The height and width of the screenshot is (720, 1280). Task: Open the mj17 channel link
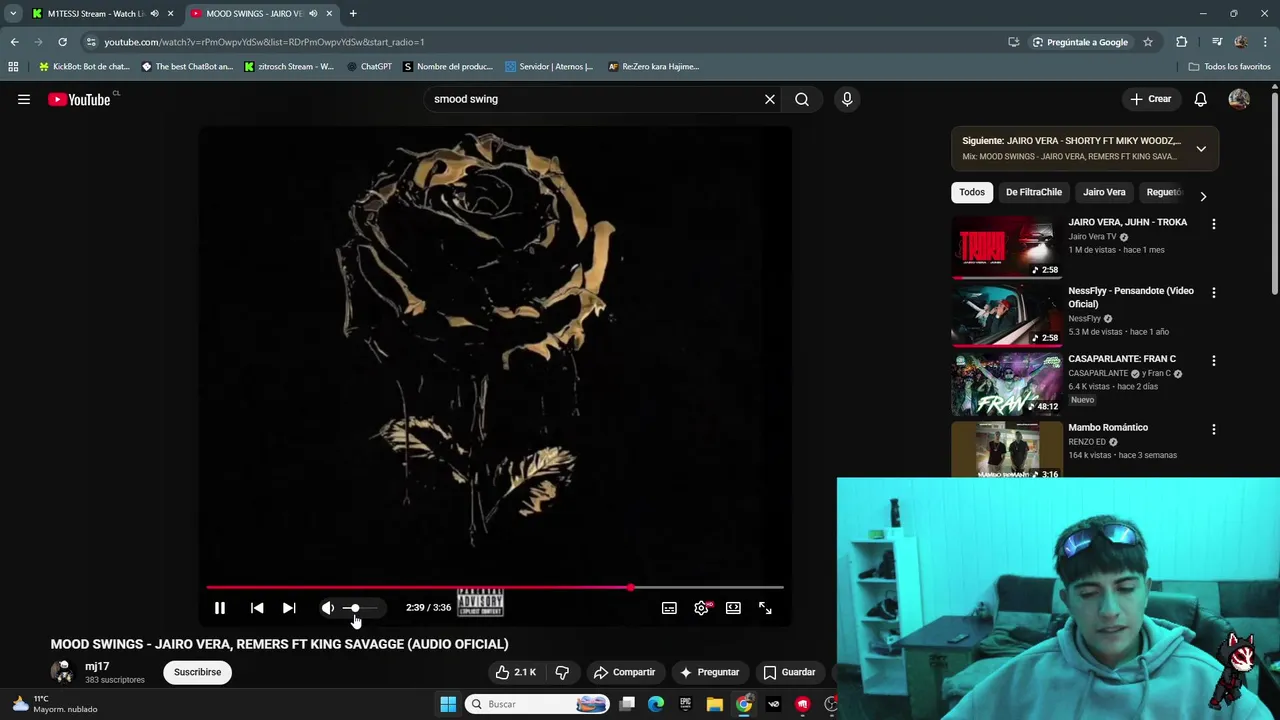pyautogui.click(x=97, y=666)
